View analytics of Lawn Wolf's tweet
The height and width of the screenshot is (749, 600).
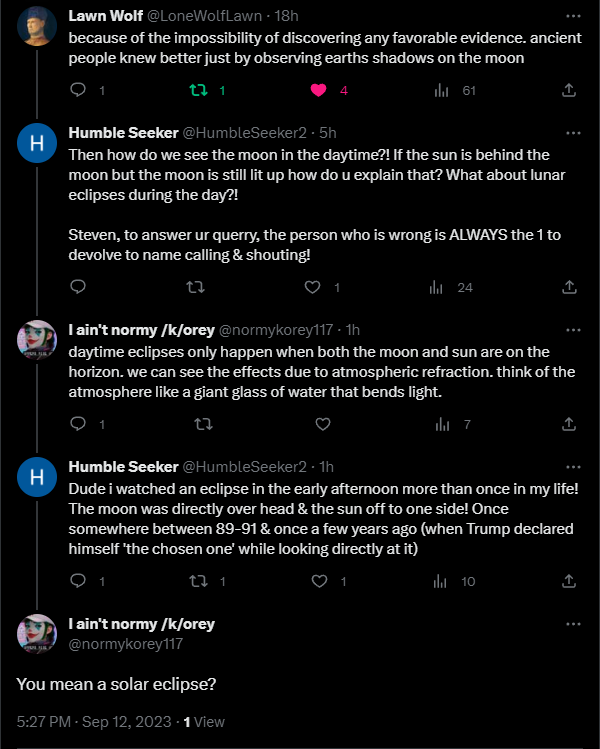pos(441,91)
